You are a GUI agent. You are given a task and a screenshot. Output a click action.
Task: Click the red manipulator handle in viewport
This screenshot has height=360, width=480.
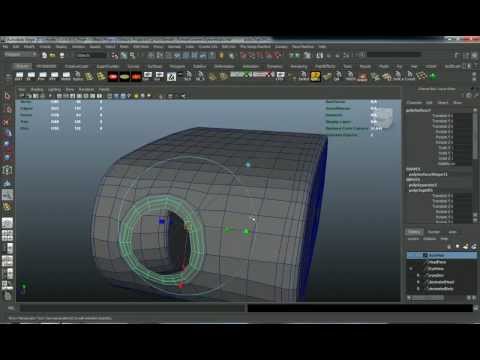tap(181, 285)
